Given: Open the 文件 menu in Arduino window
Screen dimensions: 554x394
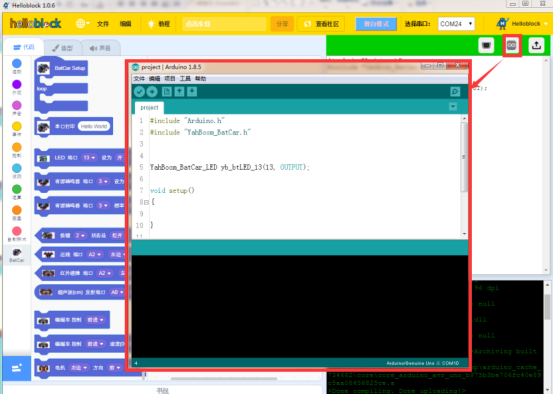Looking at the screenshot, I should coord(139,78).
